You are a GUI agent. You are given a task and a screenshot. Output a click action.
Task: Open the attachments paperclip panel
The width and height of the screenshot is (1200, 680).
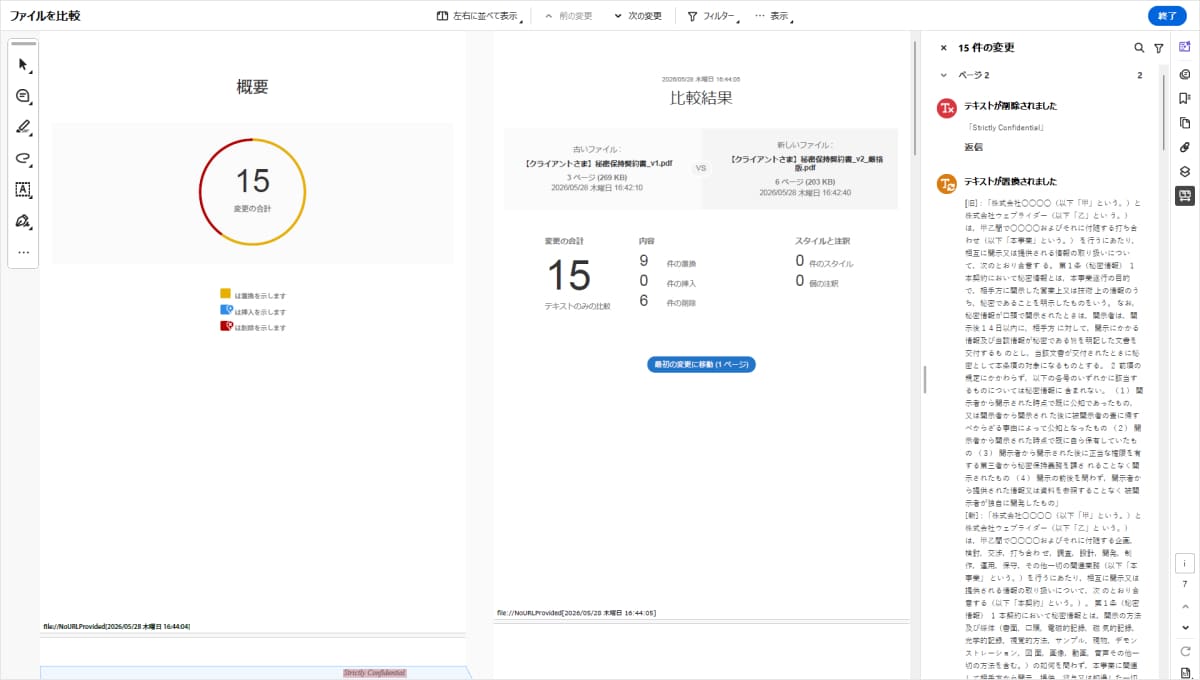[1185, 146]
